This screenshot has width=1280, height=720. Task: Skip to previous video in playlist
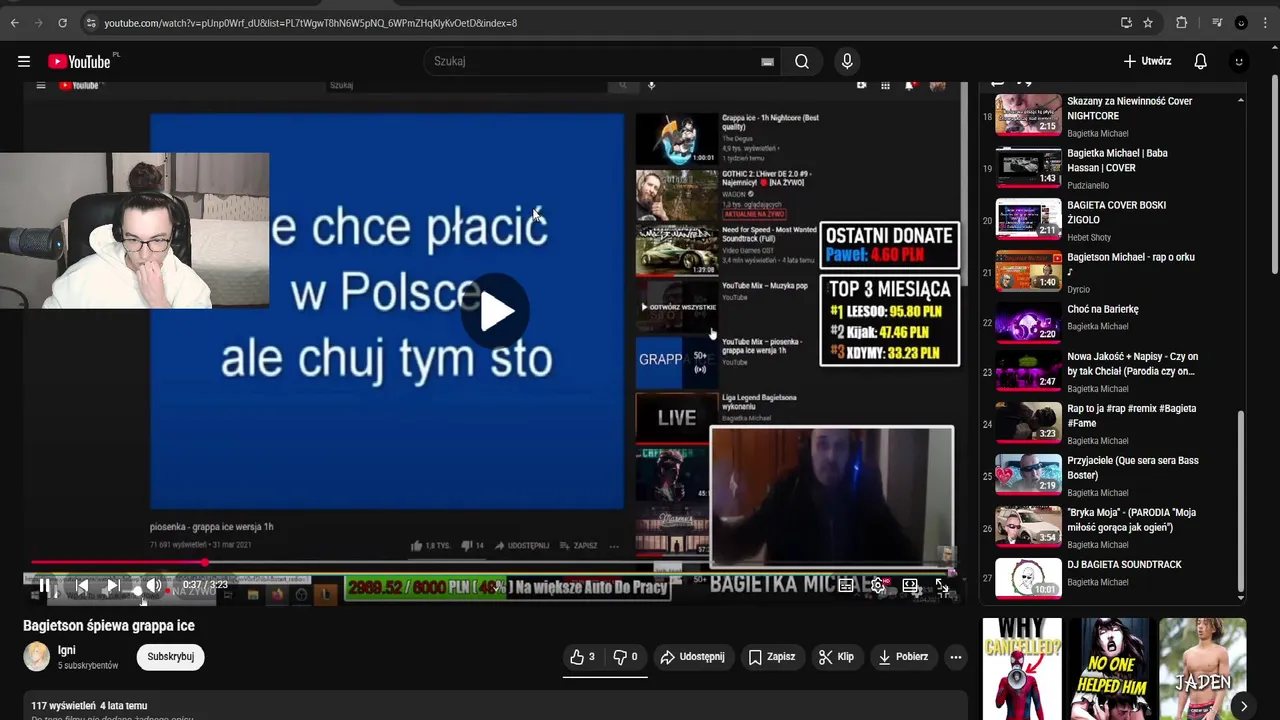tap(82, 585)
